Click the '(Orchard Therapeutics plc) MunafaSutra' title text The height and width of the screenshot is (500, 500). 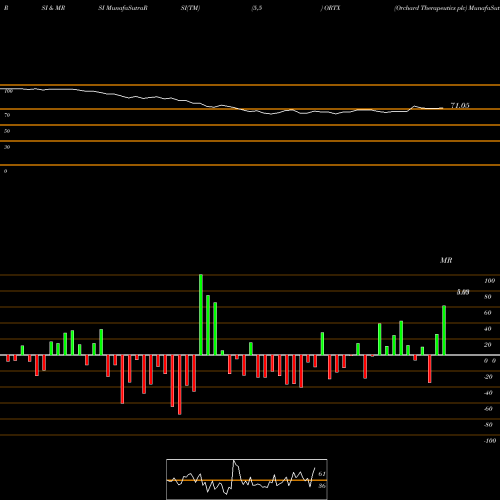click(447, 8)
